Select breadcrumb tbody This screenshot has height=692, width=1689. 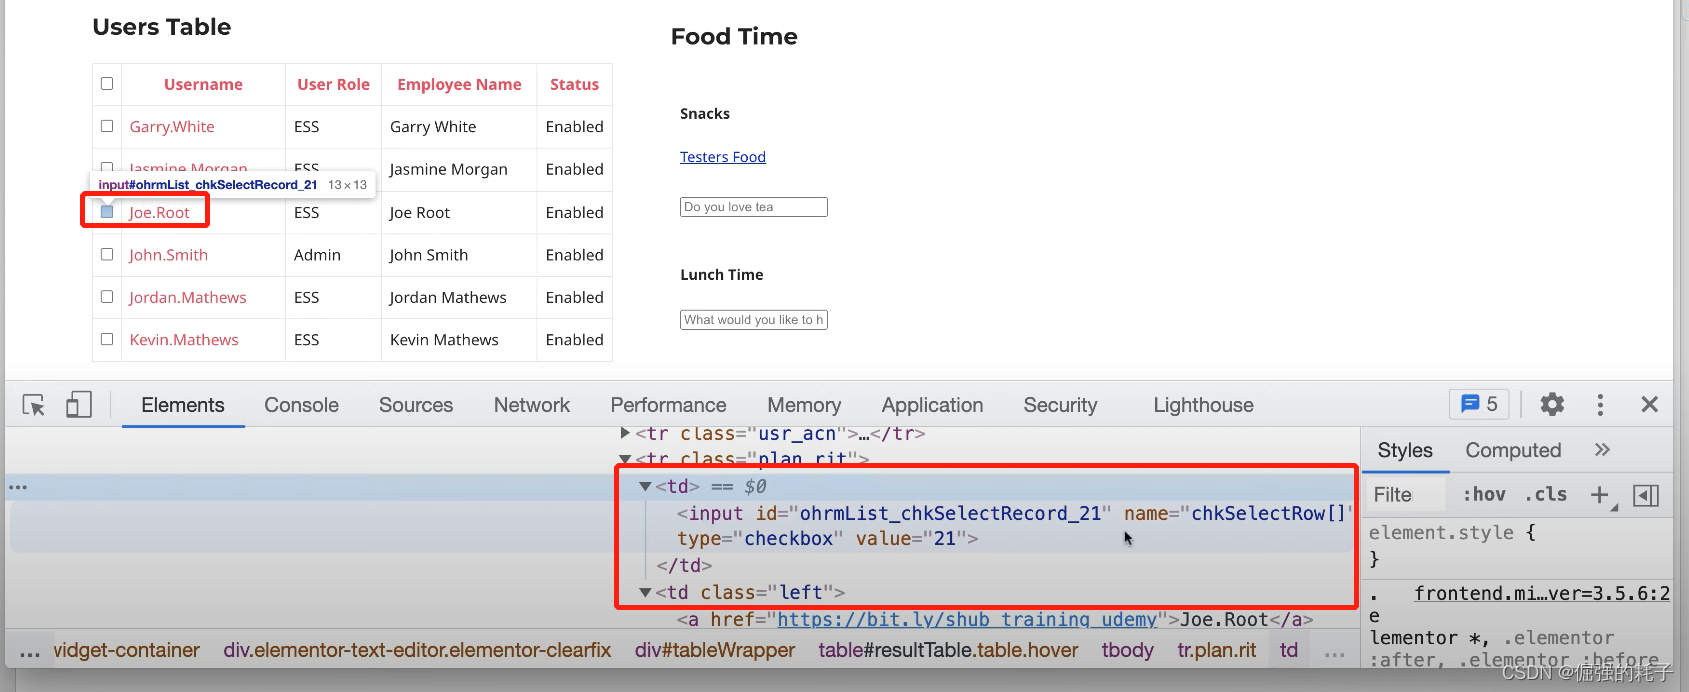tap(1127, 651)
